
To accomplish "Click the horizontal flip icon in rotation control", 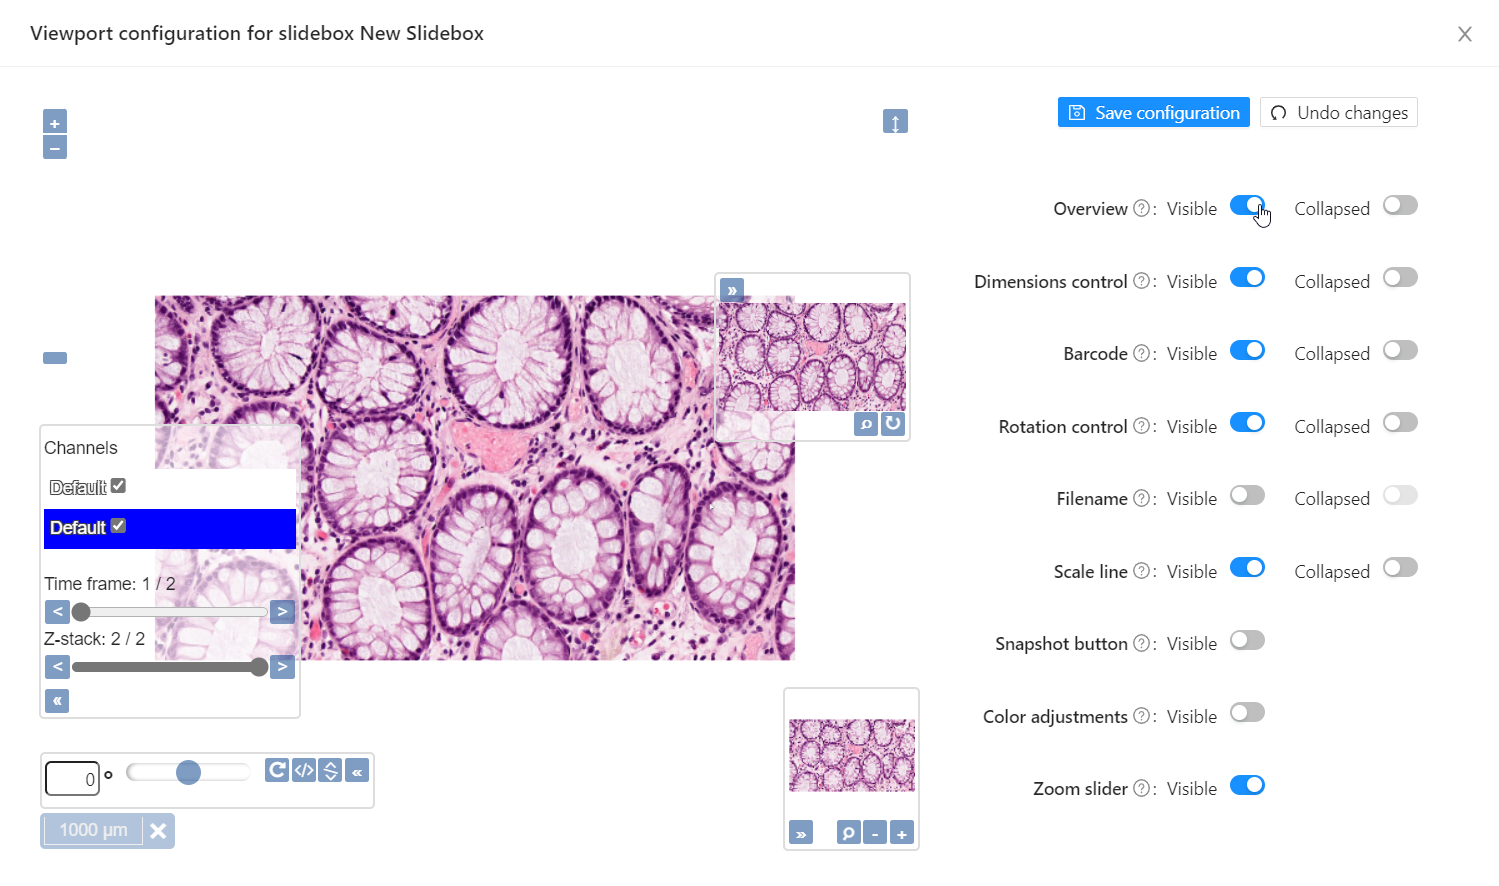I will pos(304,770).
